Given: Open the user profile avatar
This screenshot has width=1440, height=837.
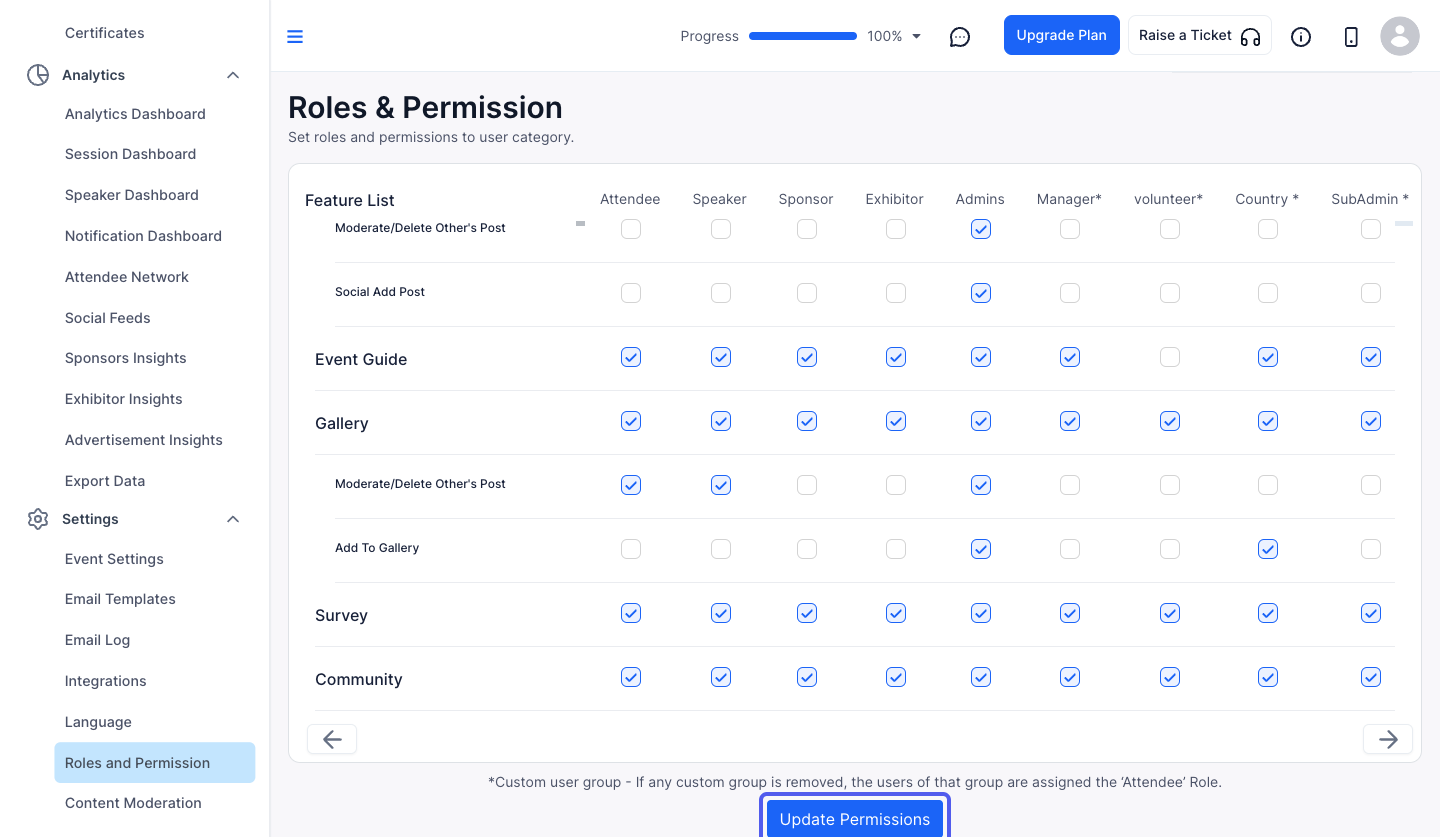Looking at the screenshot, I should pyautogui.click(x=1400, y=36).
